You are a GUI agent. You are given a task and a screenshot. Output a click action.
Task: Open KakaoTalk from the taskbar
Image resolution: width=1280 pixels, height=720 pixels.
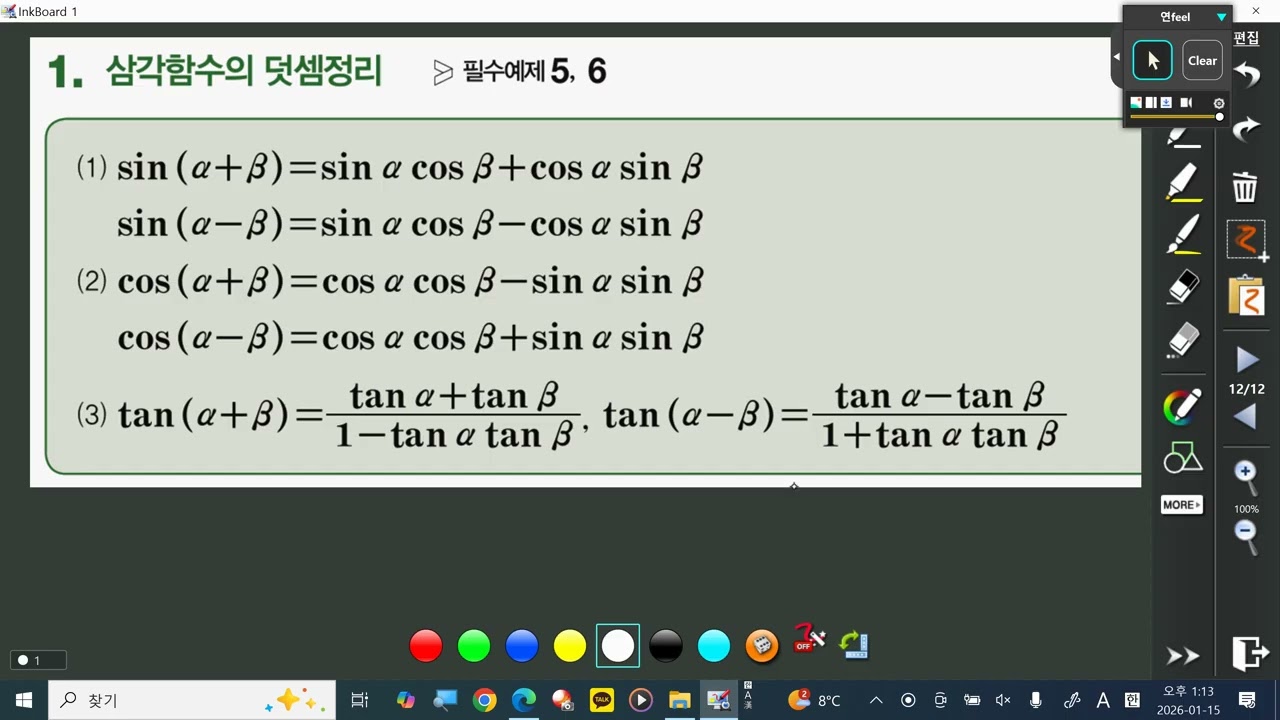pyautogui.click(x=602, y=700)
